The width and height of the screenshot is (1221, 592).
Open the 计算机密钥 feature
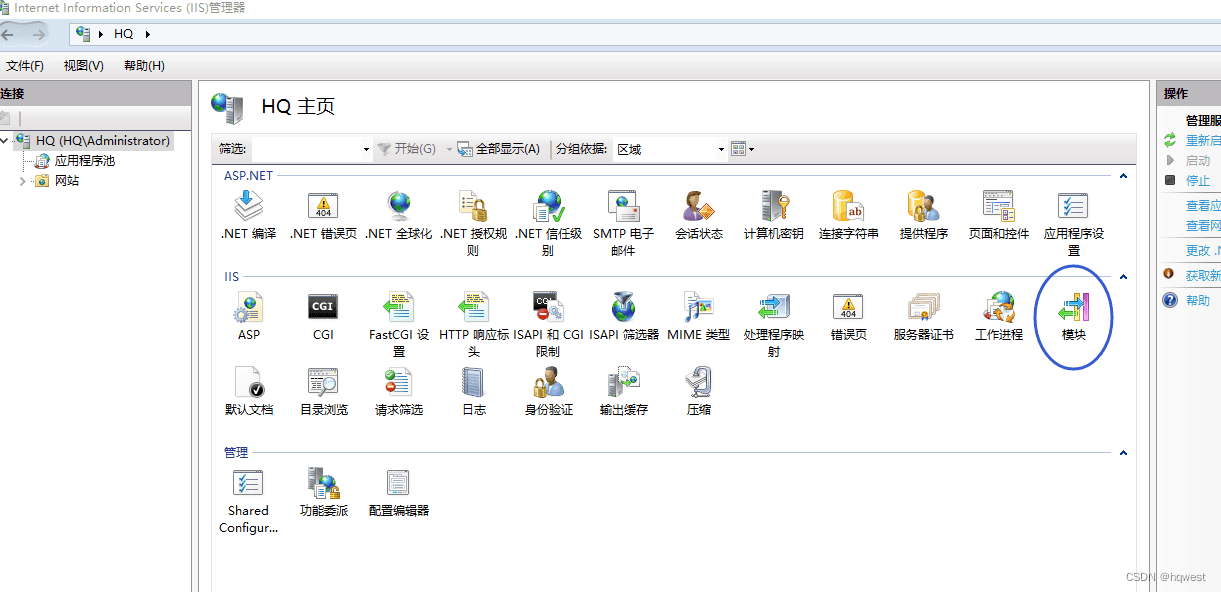(x=773, y=216)
